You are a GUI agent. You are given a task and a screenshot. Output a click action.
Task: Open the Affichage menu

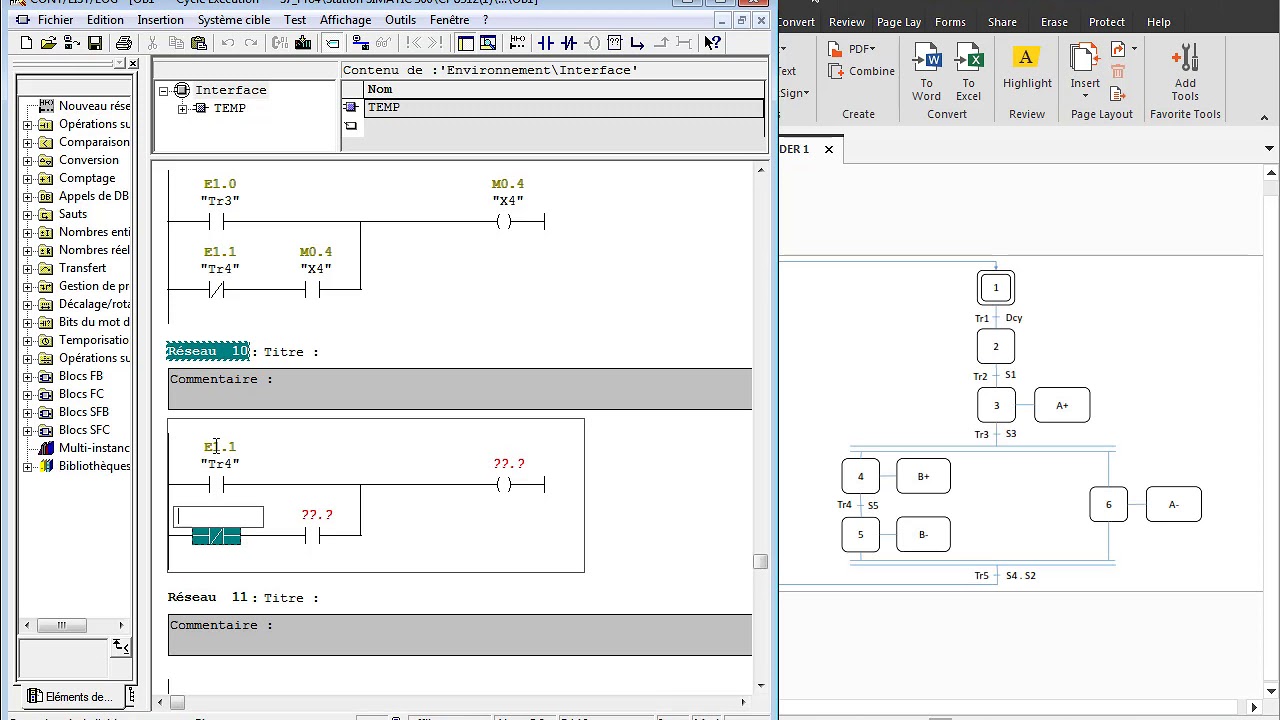tap(346, 20)
